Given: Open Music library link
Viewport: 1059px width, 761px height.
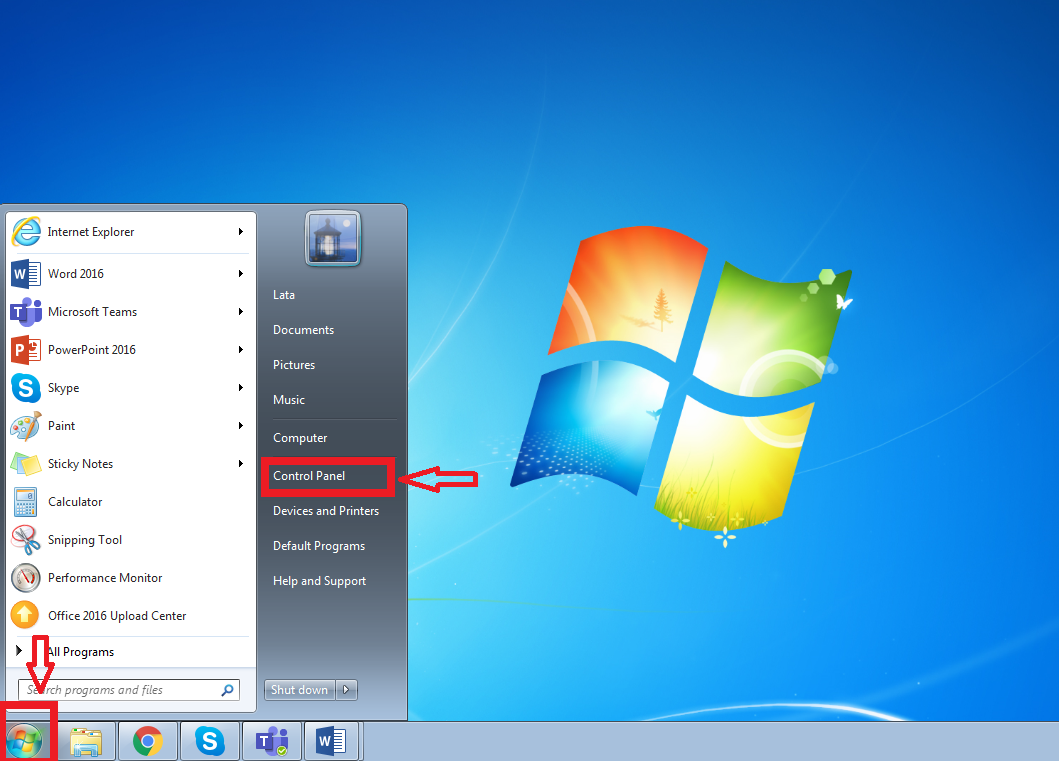Looking at the screenshot, I should tap(289, 400).
